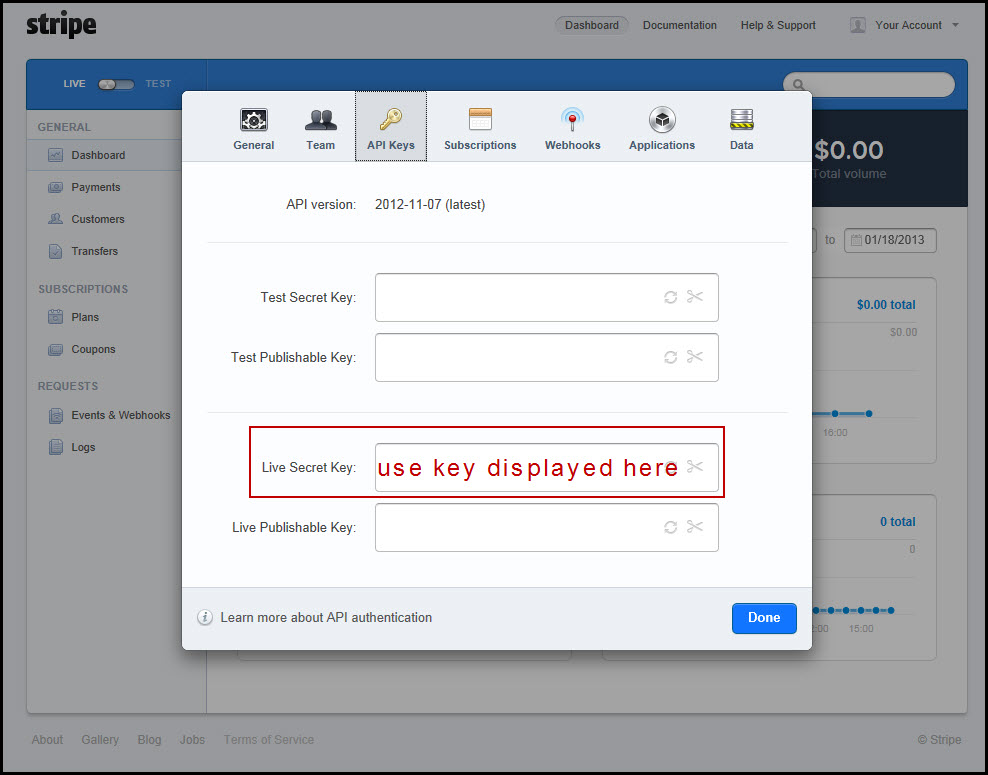
Task: Open Logs in the sidebar
Action: [x=83, y=447]
